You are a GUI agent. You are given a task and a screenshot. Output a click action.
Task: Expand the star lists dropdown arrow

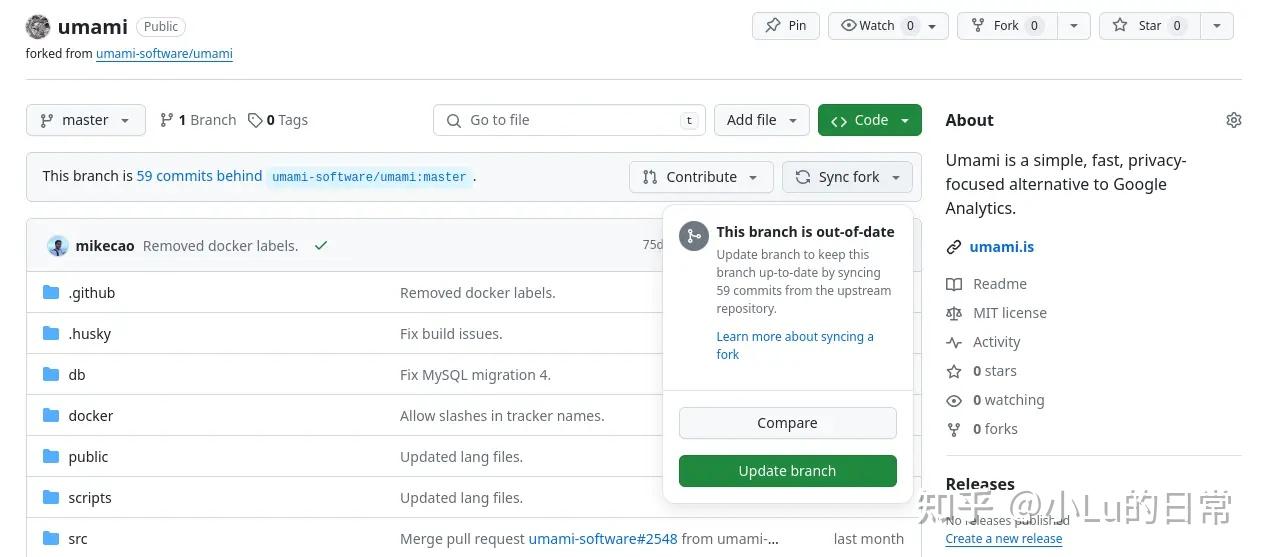click(x=1216, y=26)
